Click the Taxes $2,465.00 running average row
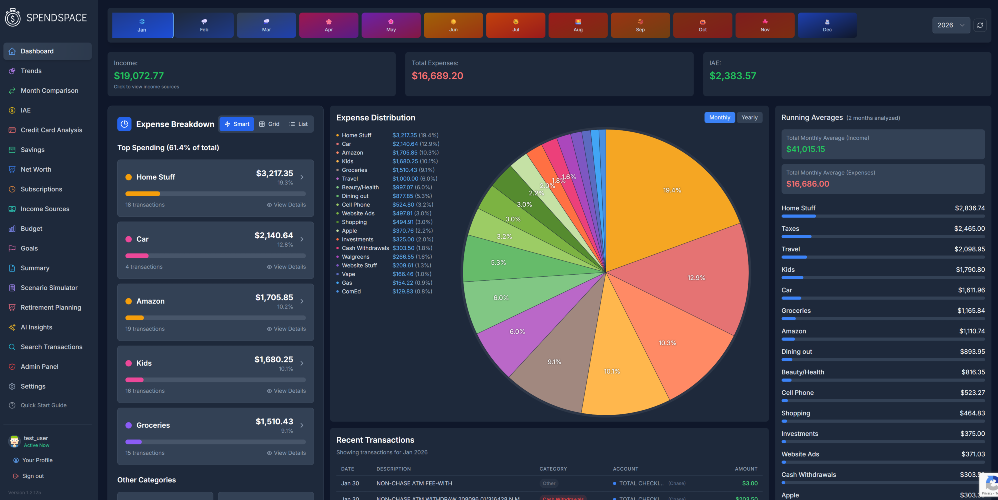This screenshot has width=998, height=500. pos(883,232)
